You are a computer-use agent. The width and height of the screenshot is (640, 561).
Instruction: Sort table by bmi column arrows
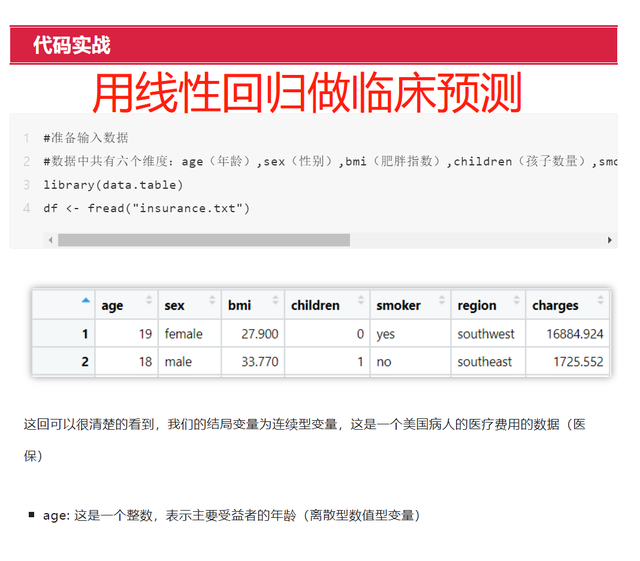276,300
